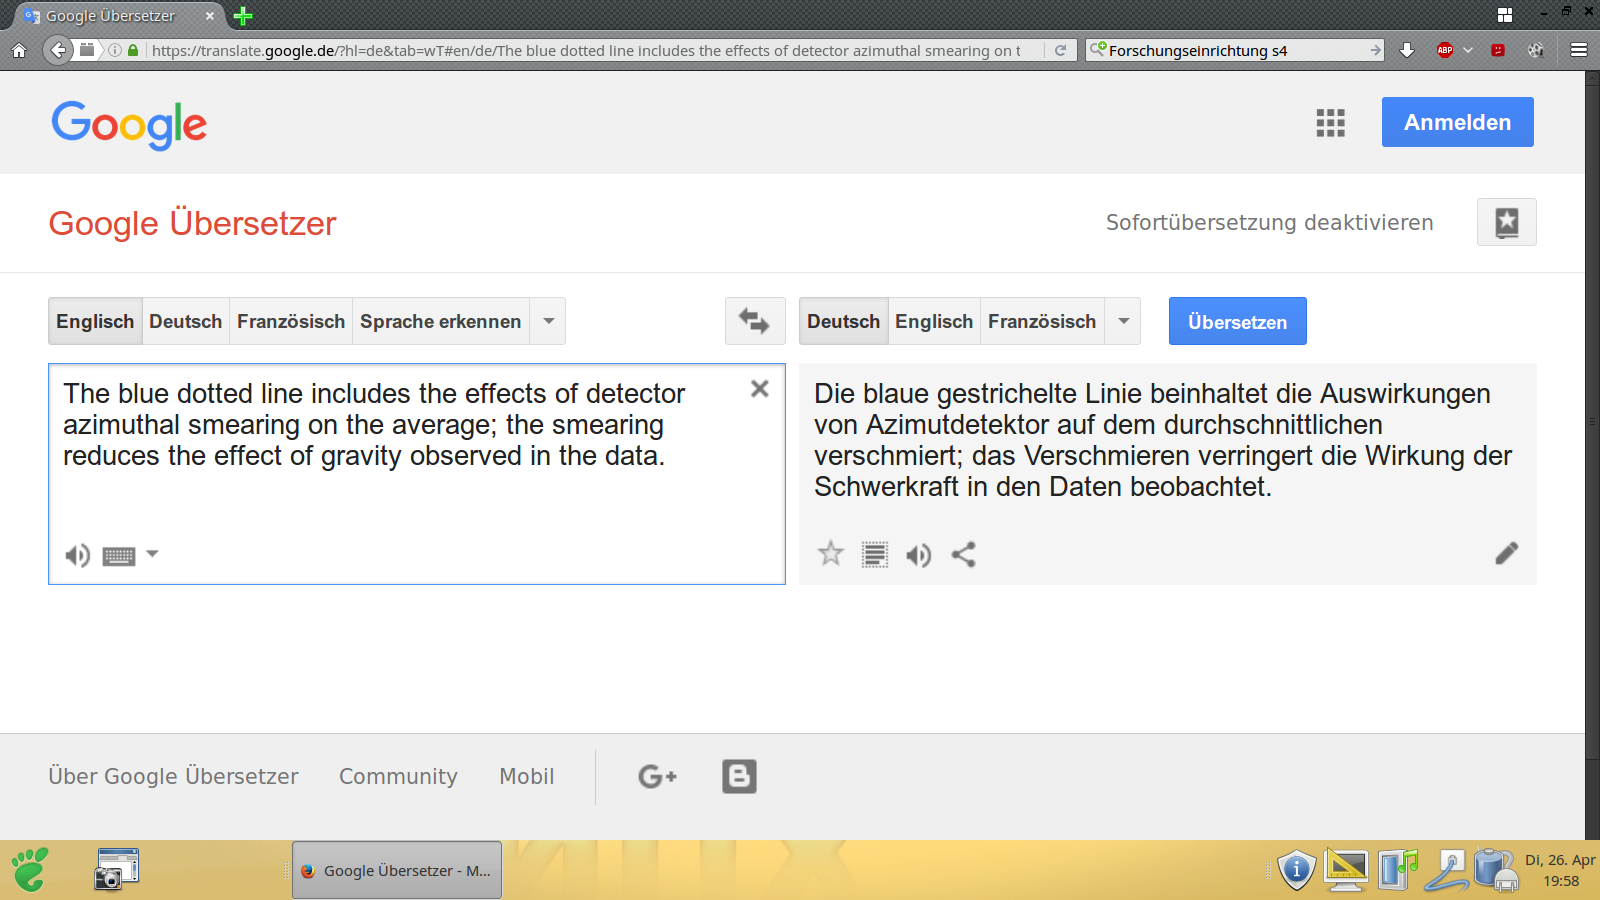This screenshot has height=900, width=1600.
Task: Click the search field with Forschungseinrichtung s4
Action: 1235,50
